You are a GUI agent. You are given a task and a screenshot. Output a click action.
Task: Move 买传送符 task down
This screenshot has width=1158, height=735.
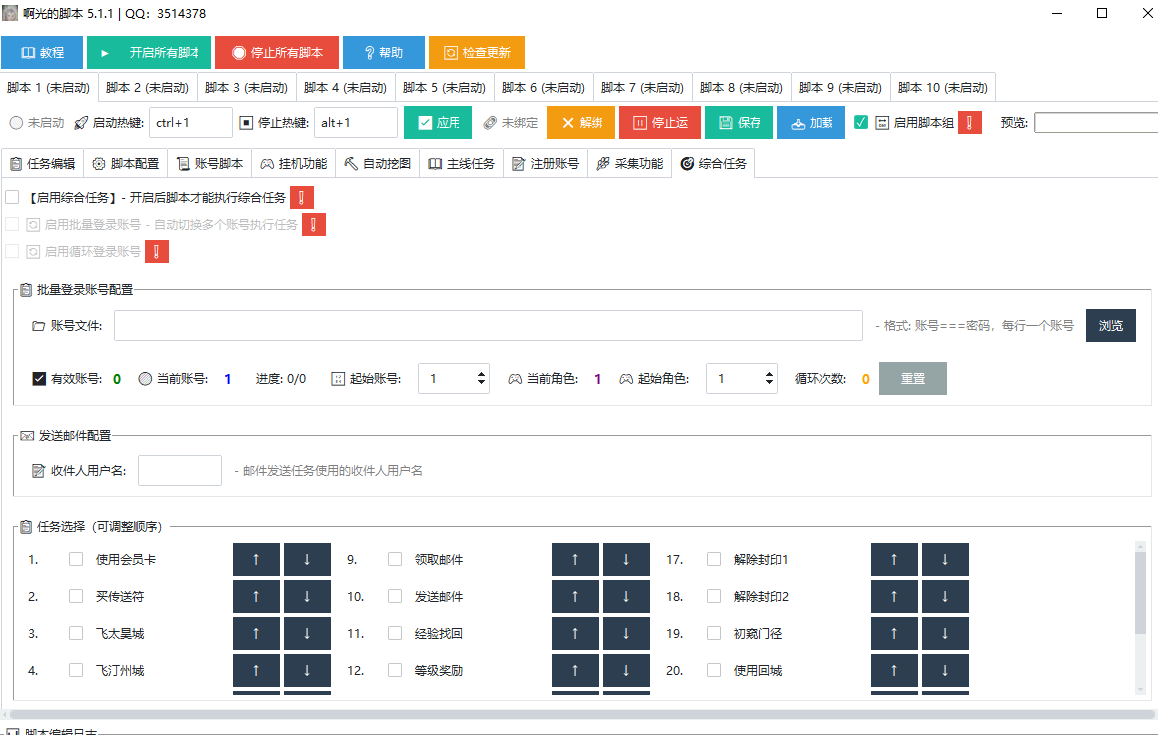307,596
